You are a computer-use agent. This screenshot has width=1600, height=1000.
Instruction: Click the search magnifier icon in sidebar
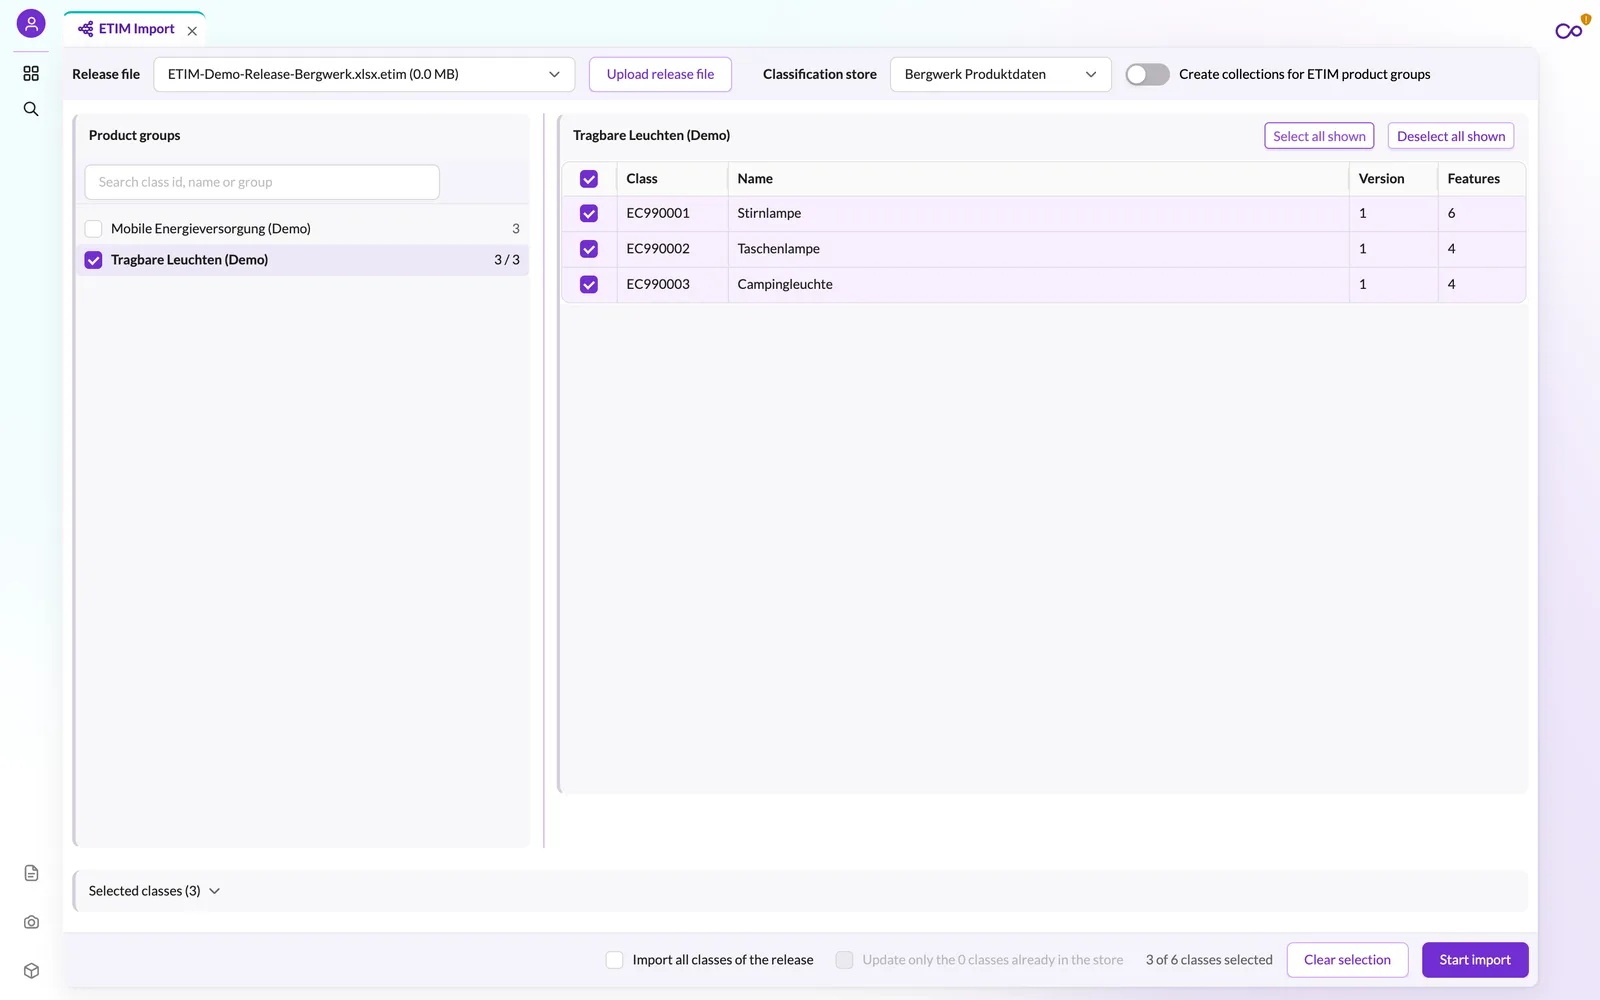(x=31, y=109)
